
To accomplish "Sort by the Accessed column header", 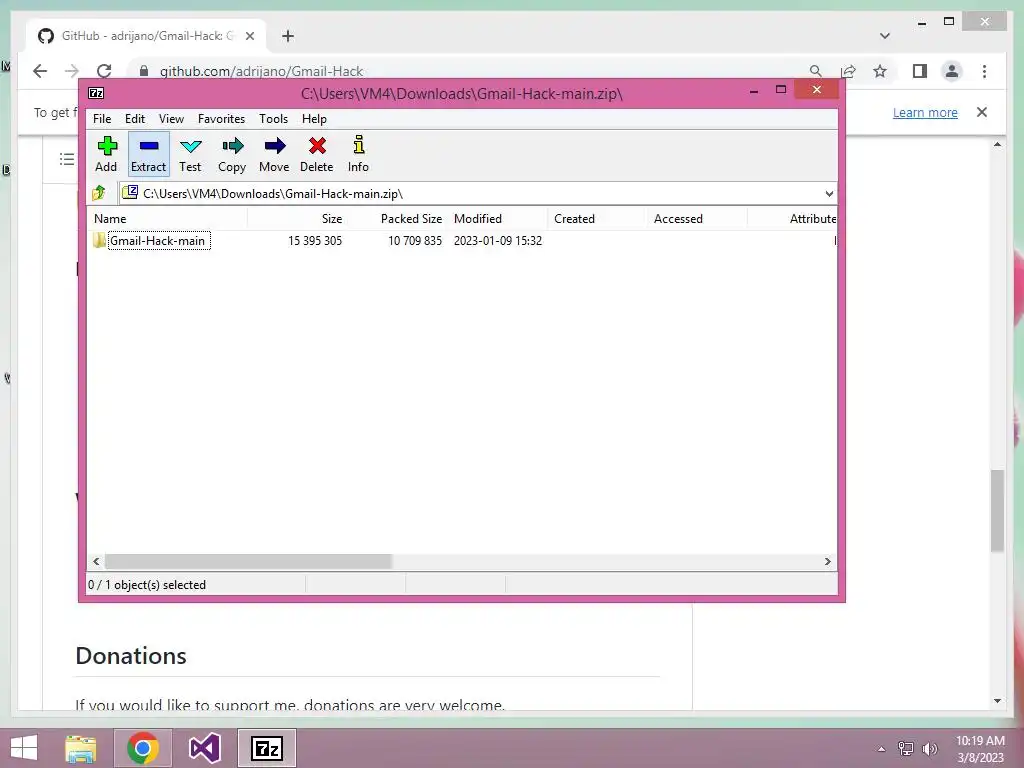I will (697, 219).
